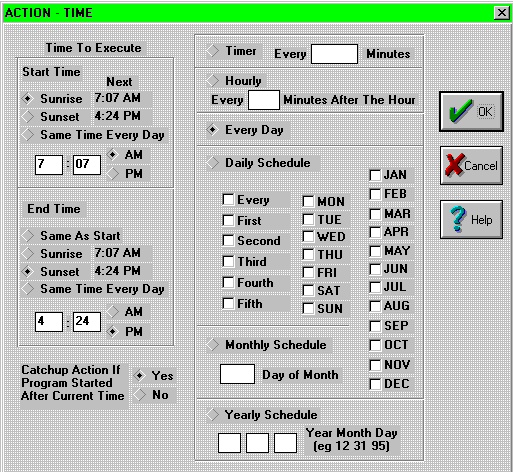The image size is (513, 472).
Task: Check the Fourth checkbox
Action: (228, 283)
